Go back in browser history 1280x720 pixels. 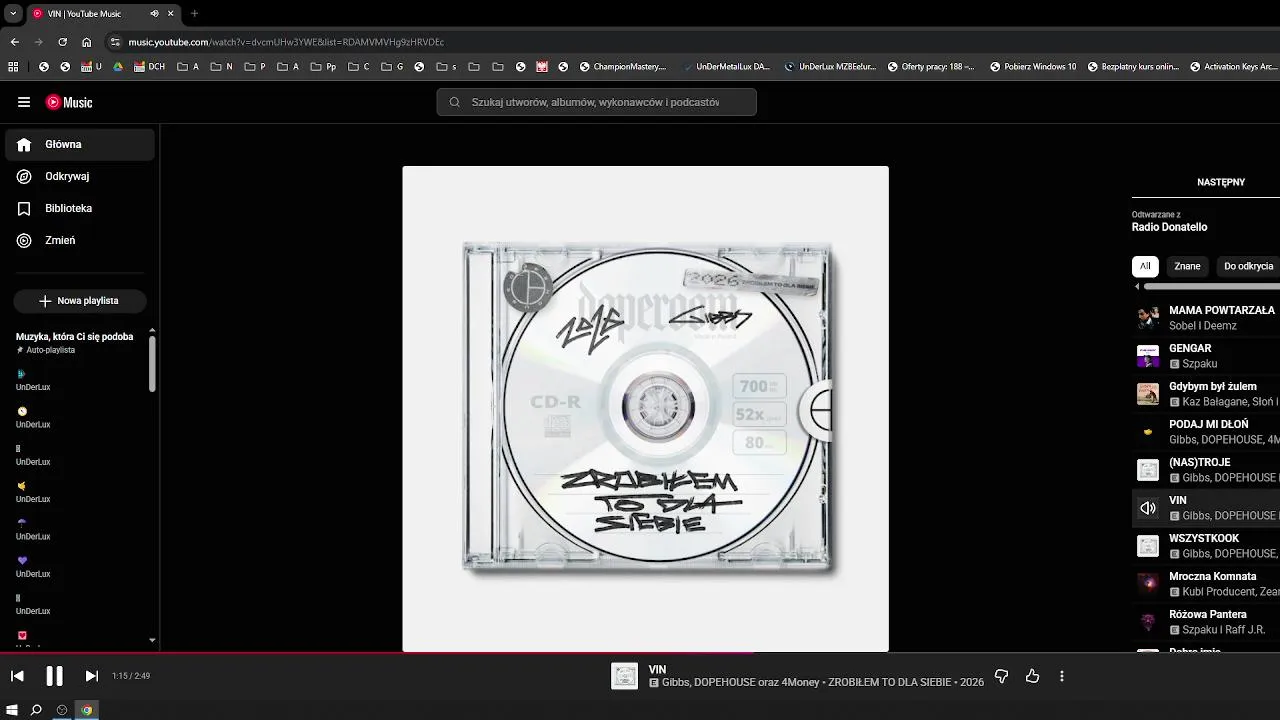click(x=14, y=42)
